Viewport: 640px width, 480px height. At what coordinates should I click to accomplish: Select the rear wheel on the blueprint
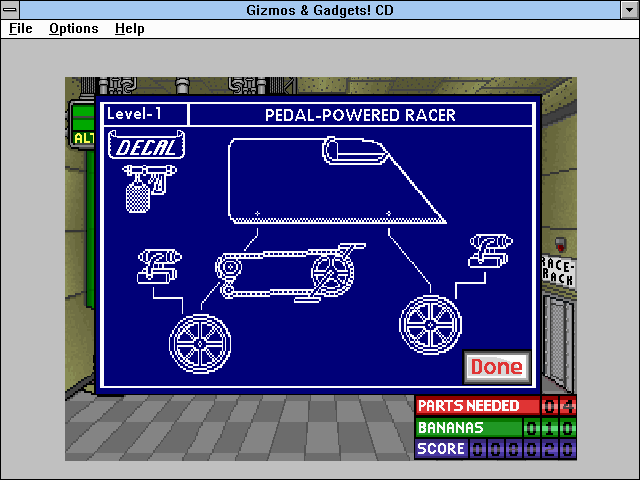point(200,344)
